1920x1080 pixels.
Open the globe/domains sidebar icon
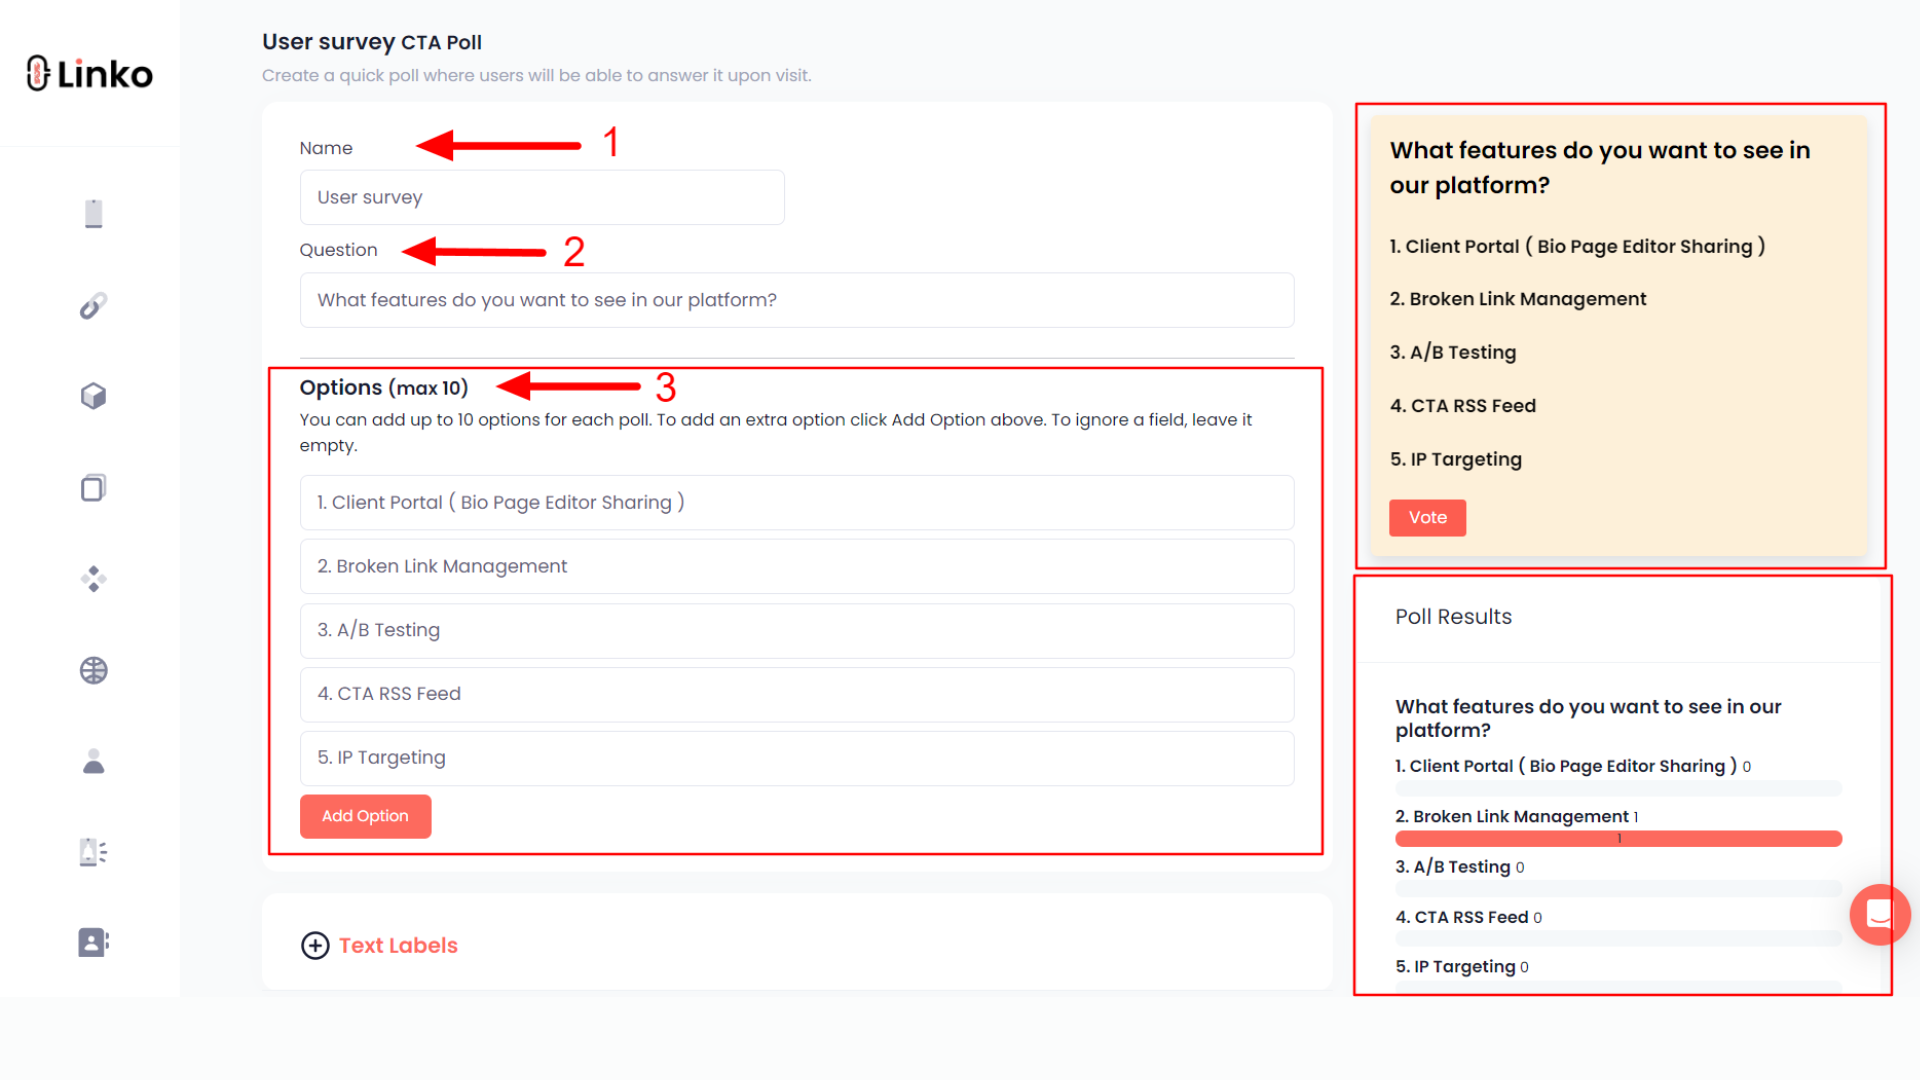[92, 670]
